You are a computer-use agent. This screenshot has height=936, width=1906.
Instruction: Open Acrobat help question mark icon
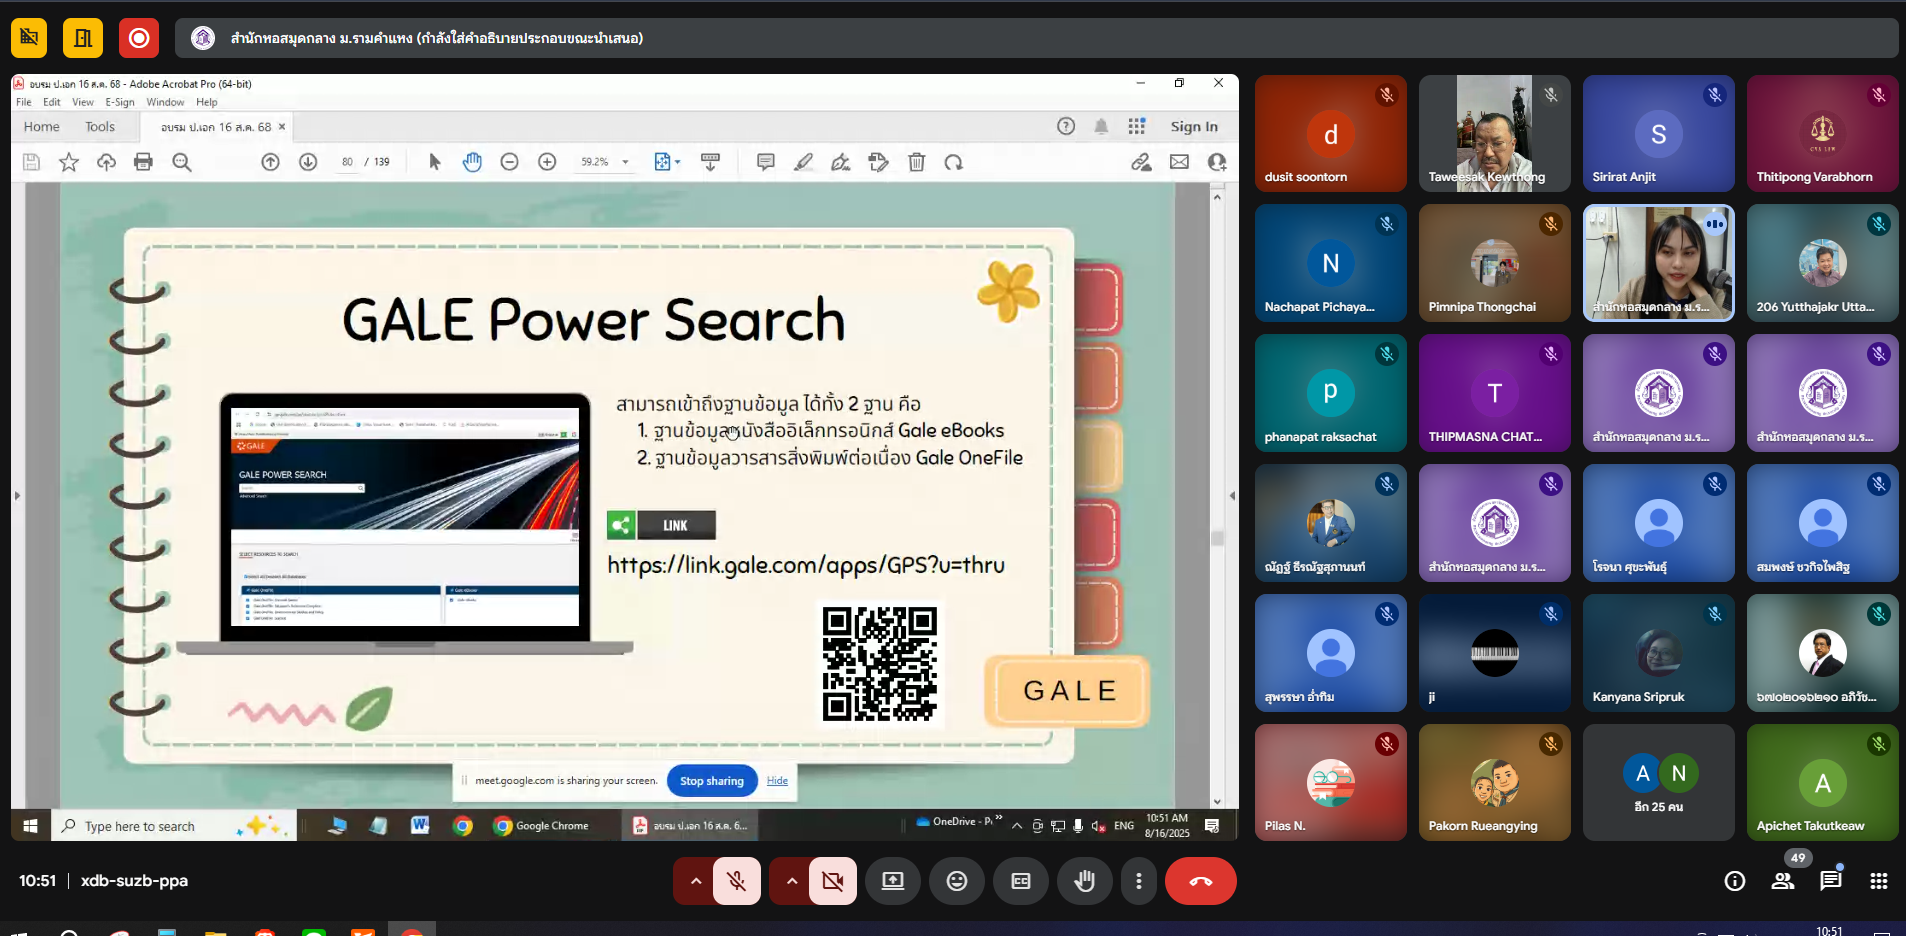[x=1066, y=126]
